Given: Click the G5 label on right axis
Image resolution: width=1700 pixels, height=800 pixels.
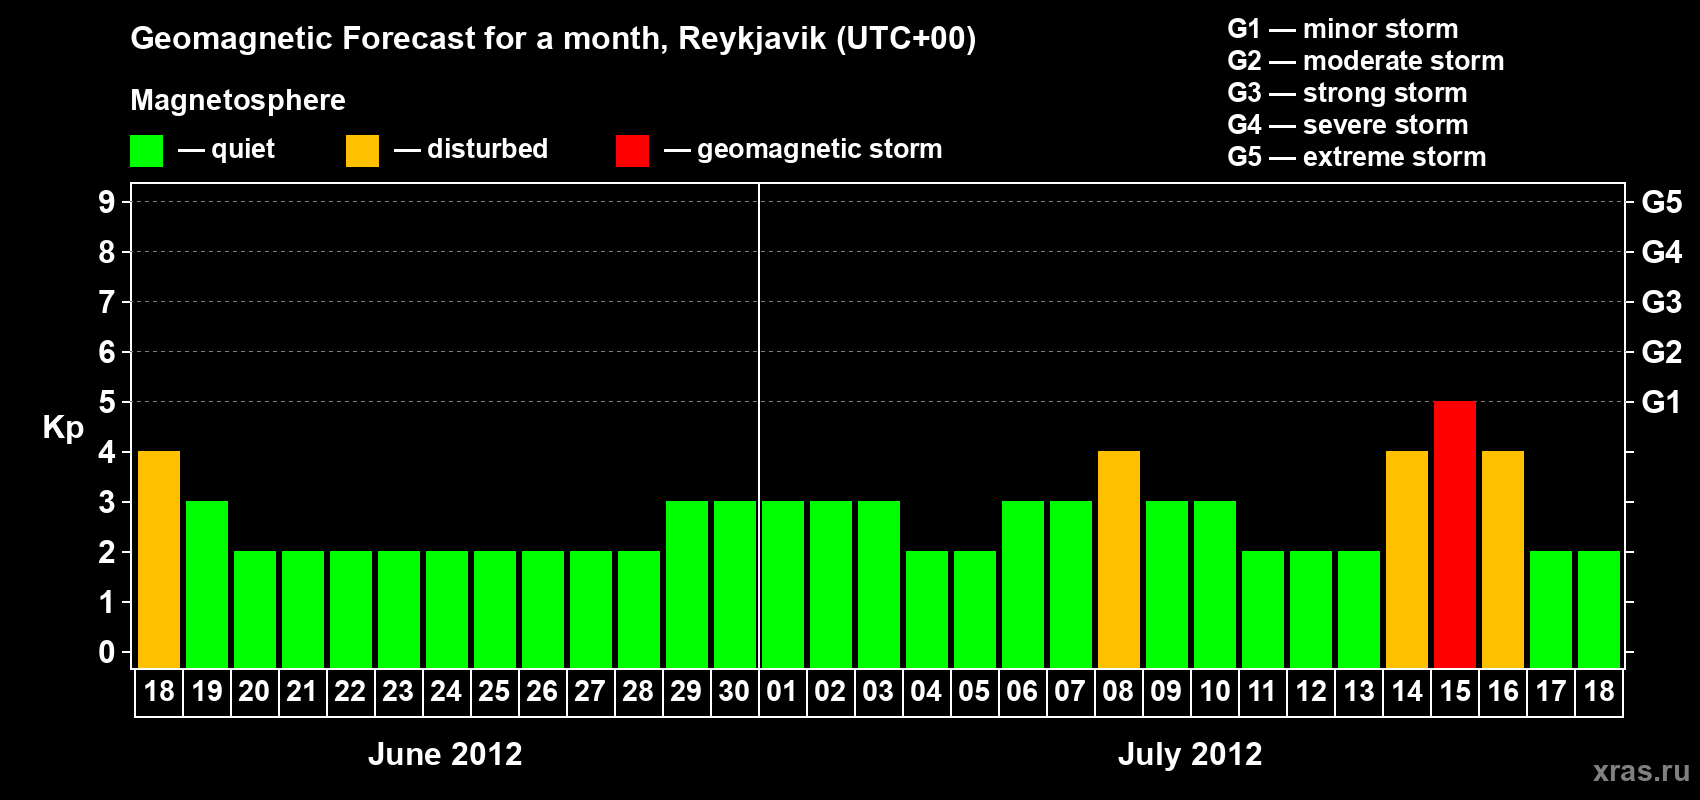Looking at the screenshot, I should pyautogui.click(x=1662, y=202).
